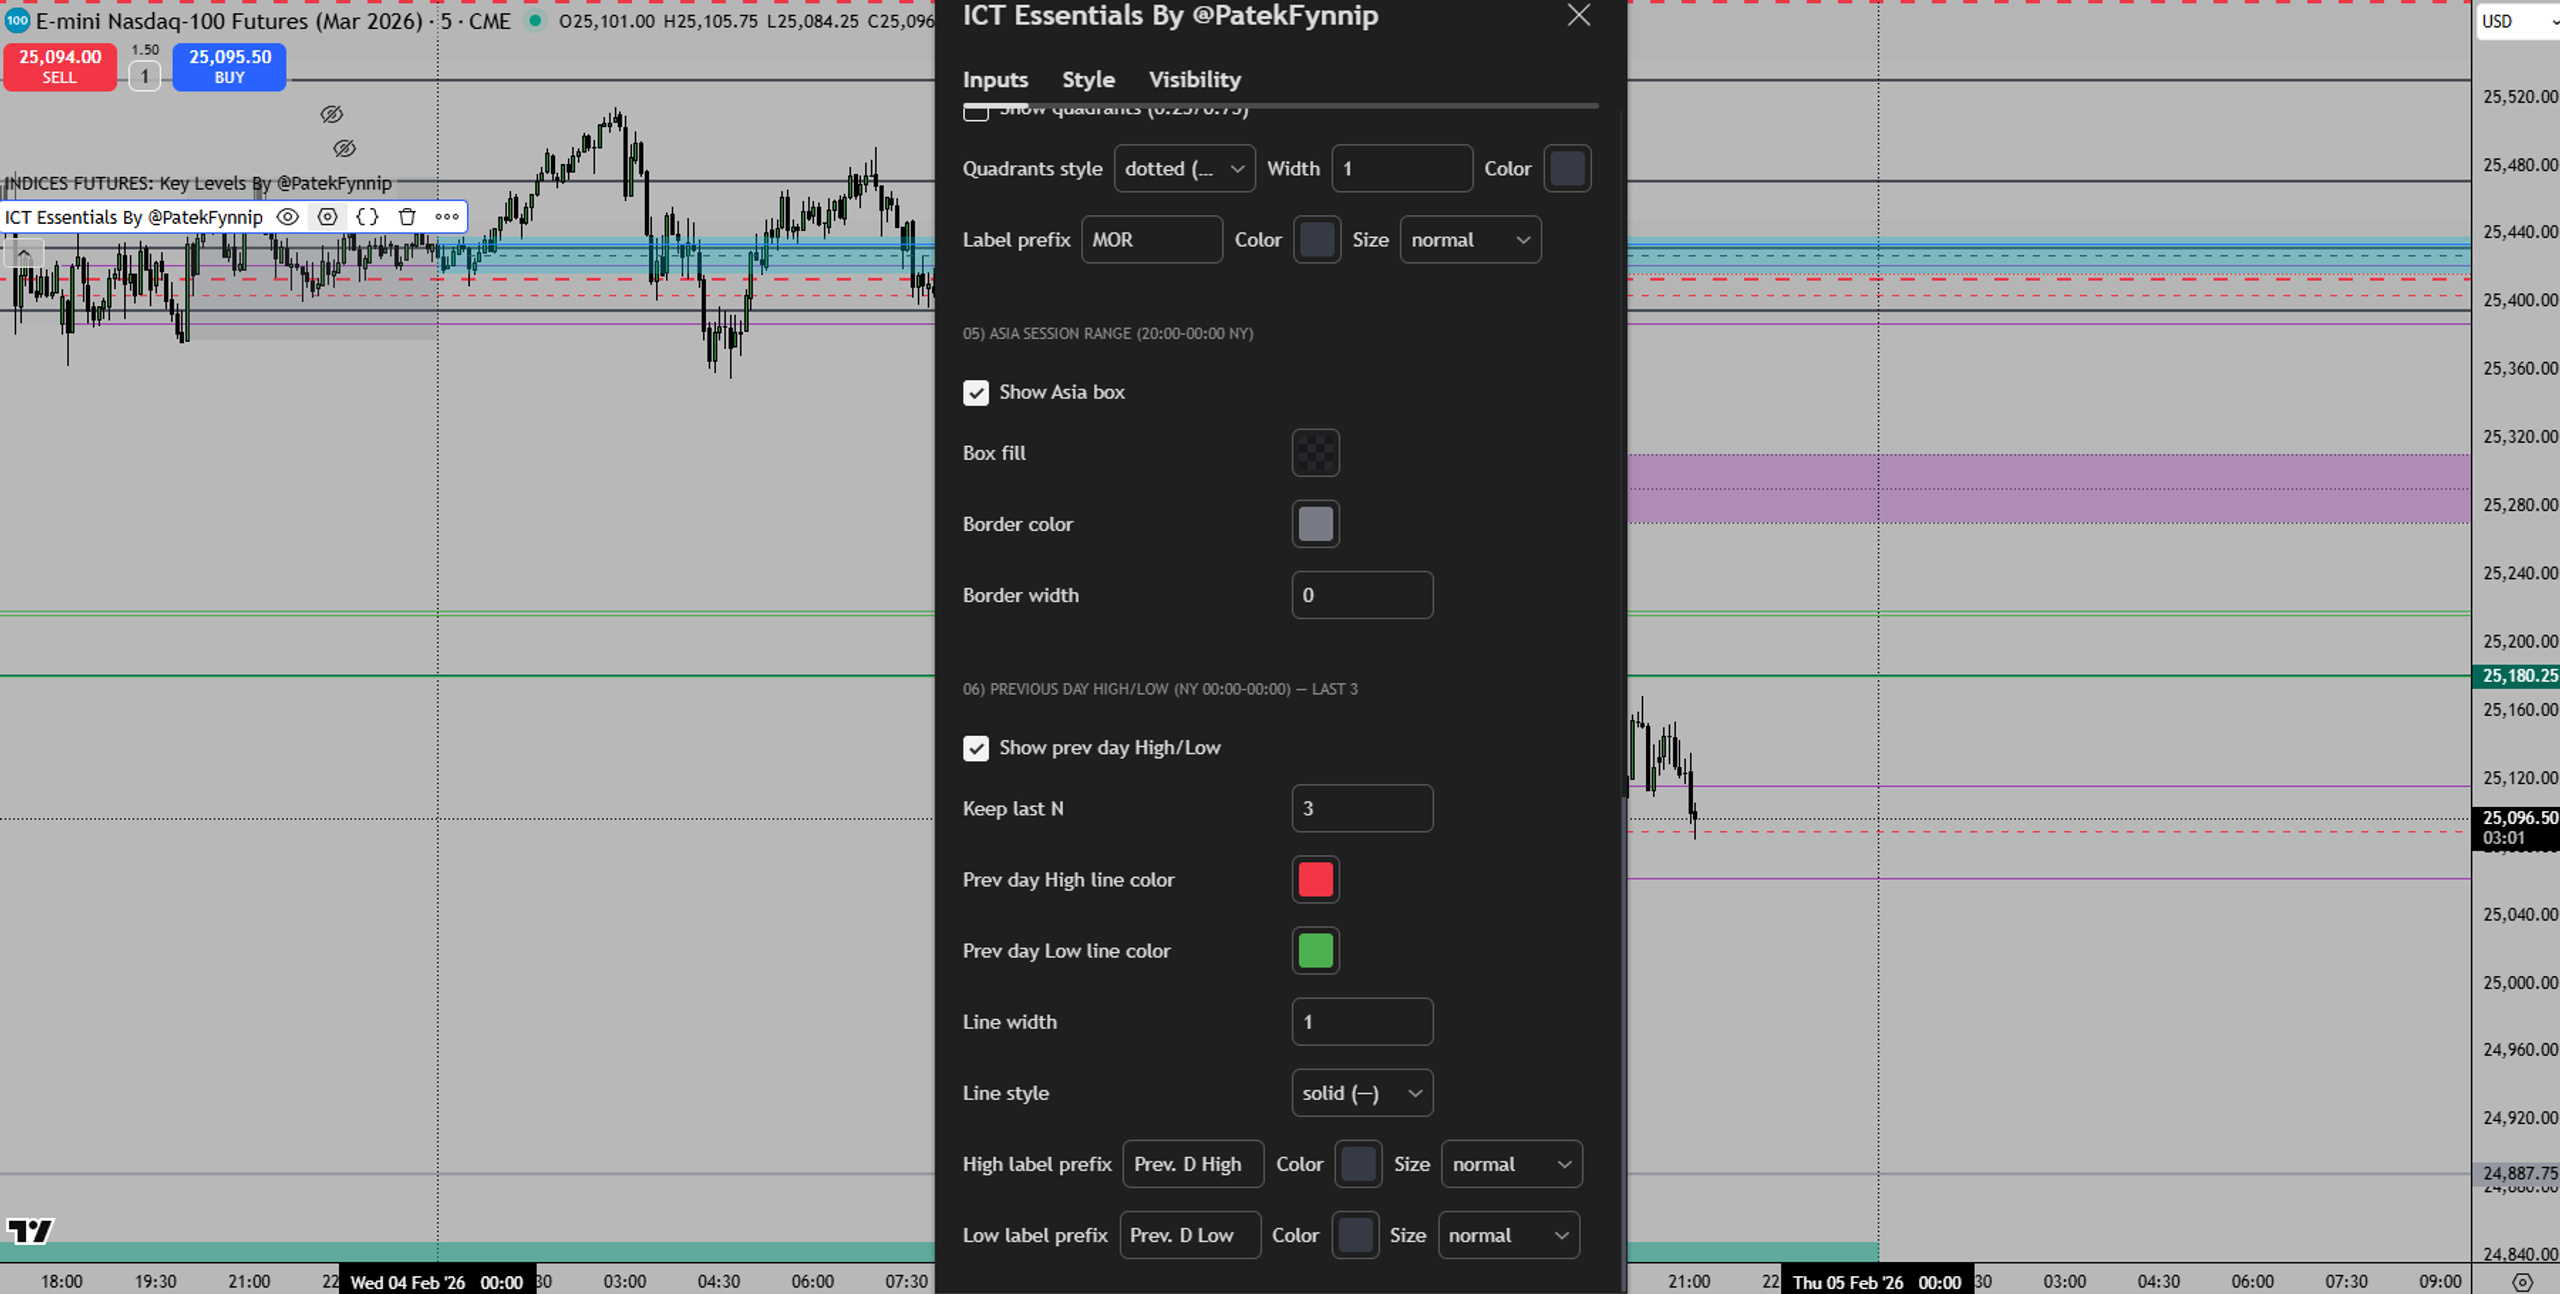Open ICT Essentials indicator settings gear
This screenshot has width=2560, height=1294.
(327, 217)
